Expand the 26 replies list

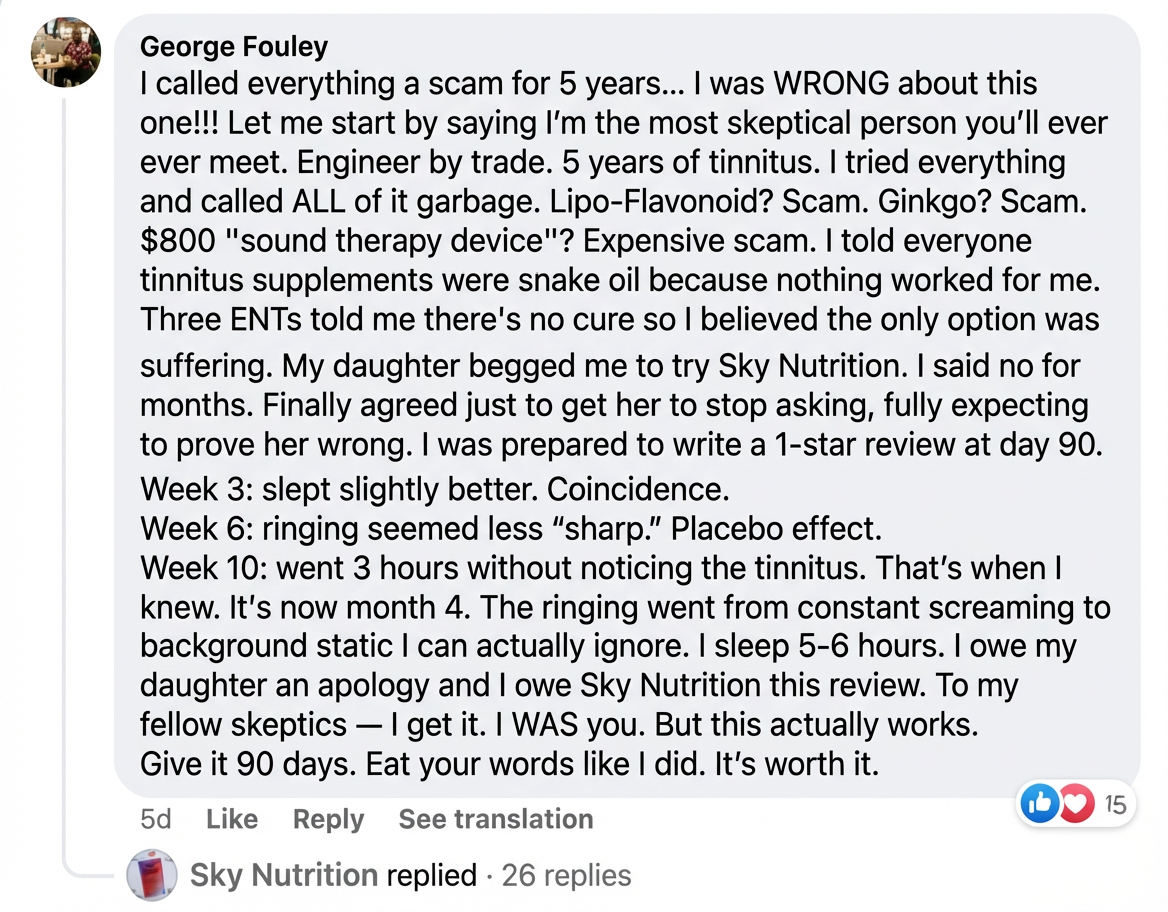pos(566,875)
